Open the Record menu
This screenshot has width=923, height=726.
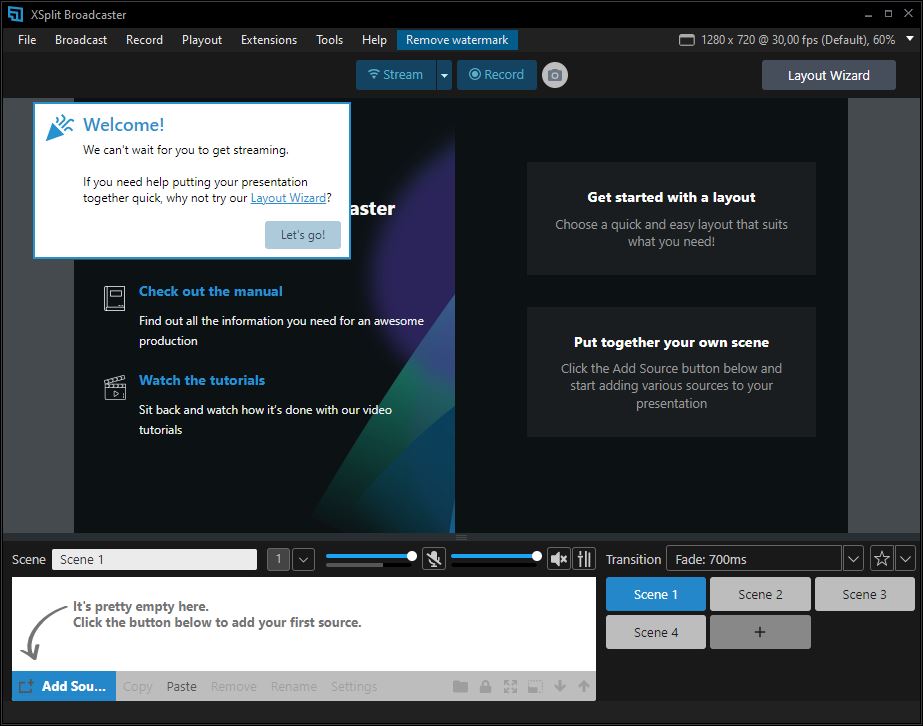tap(144, 39)
